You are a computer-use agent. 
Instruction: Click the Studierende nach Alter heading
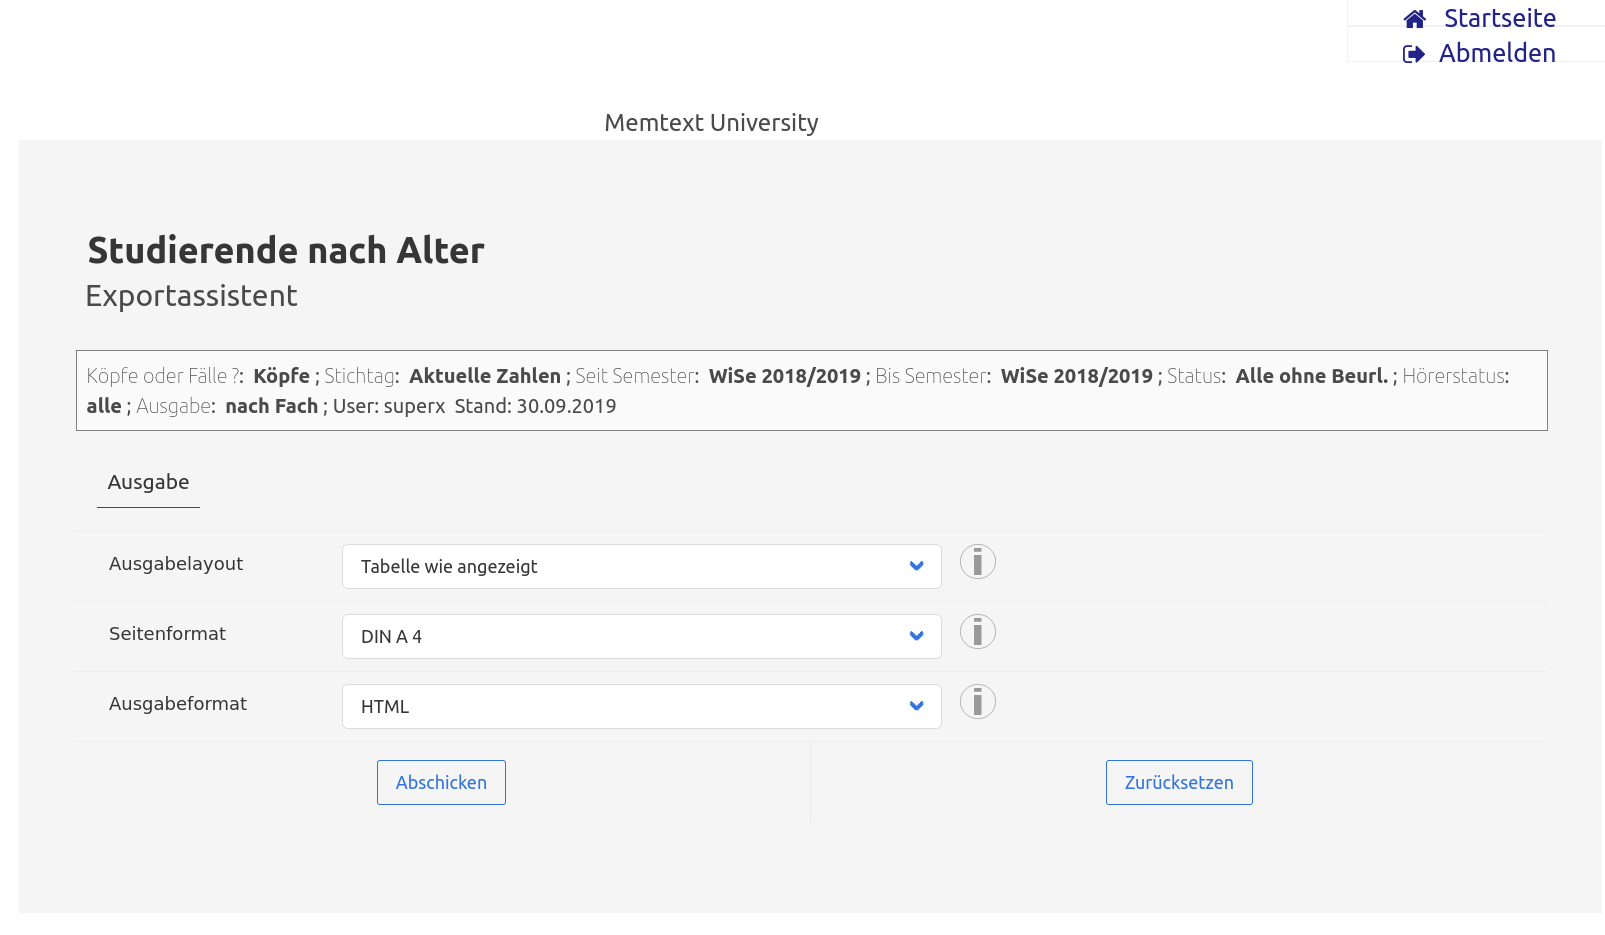coord(286,251)
